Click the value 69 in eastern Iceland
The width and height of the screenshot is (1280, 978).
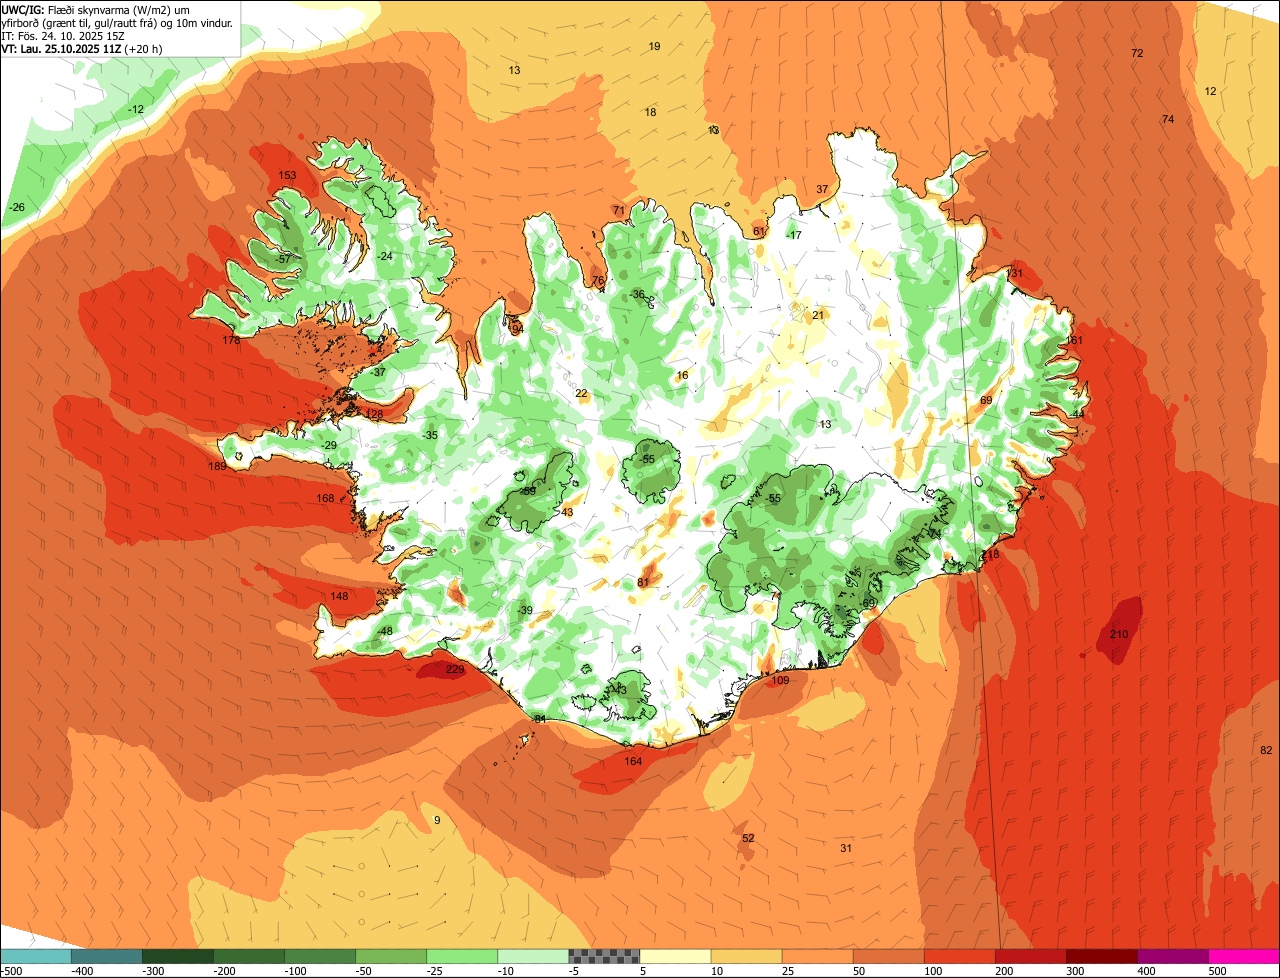click(986, 400)
